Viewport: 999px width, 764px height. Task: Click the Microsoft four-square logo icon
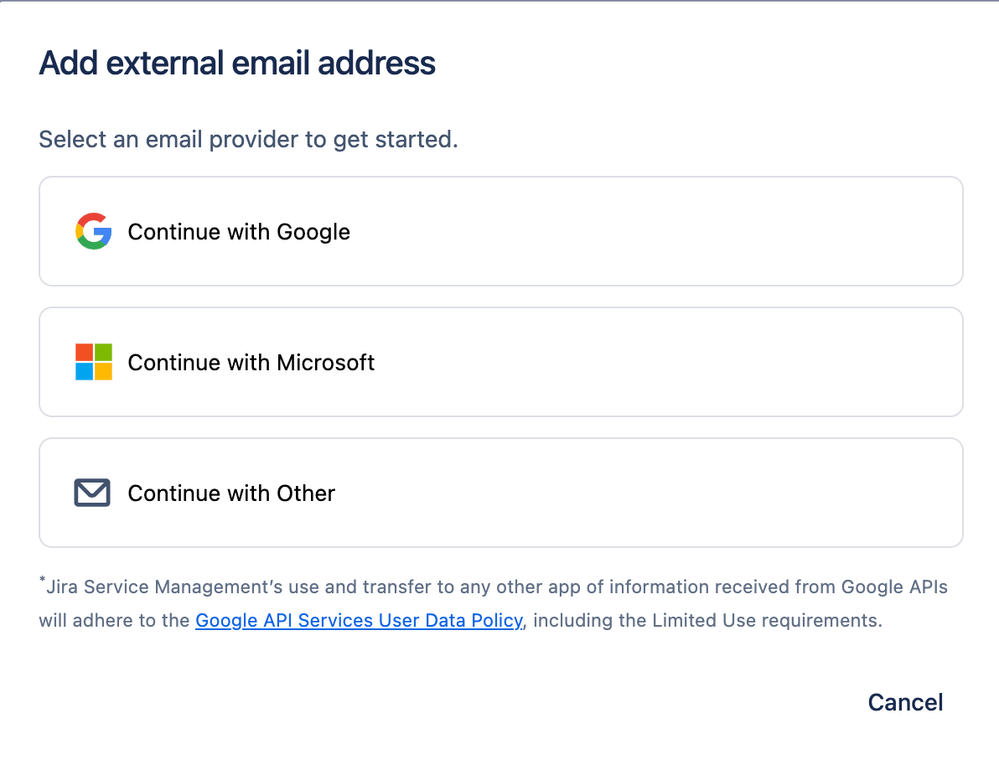point(93,362)
